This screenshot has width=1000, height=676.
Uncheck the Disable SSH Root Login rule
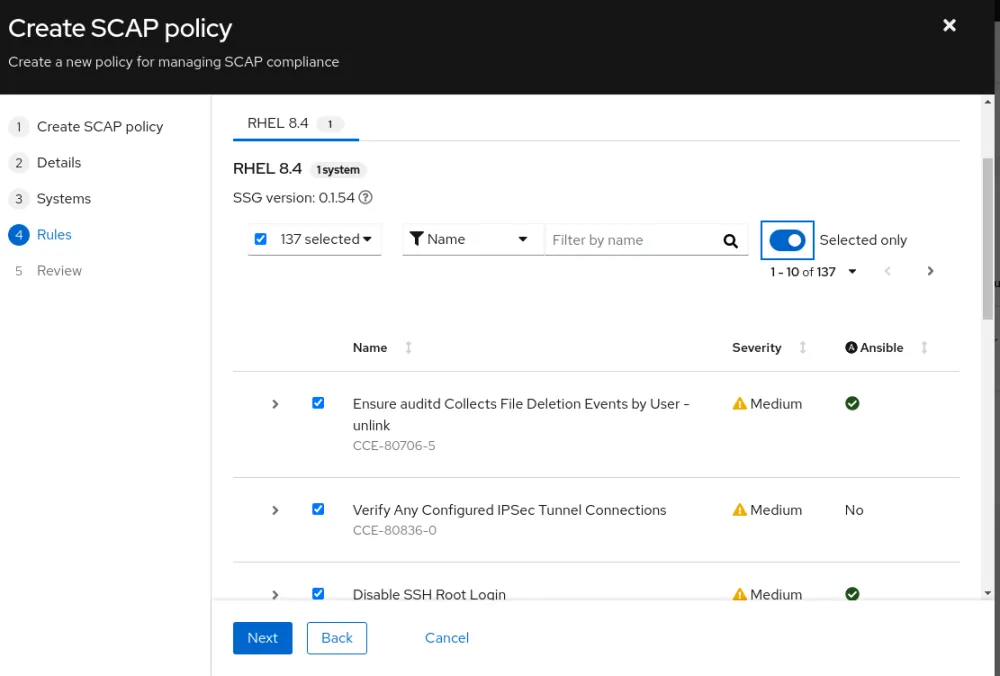click(x=318, y=593)
